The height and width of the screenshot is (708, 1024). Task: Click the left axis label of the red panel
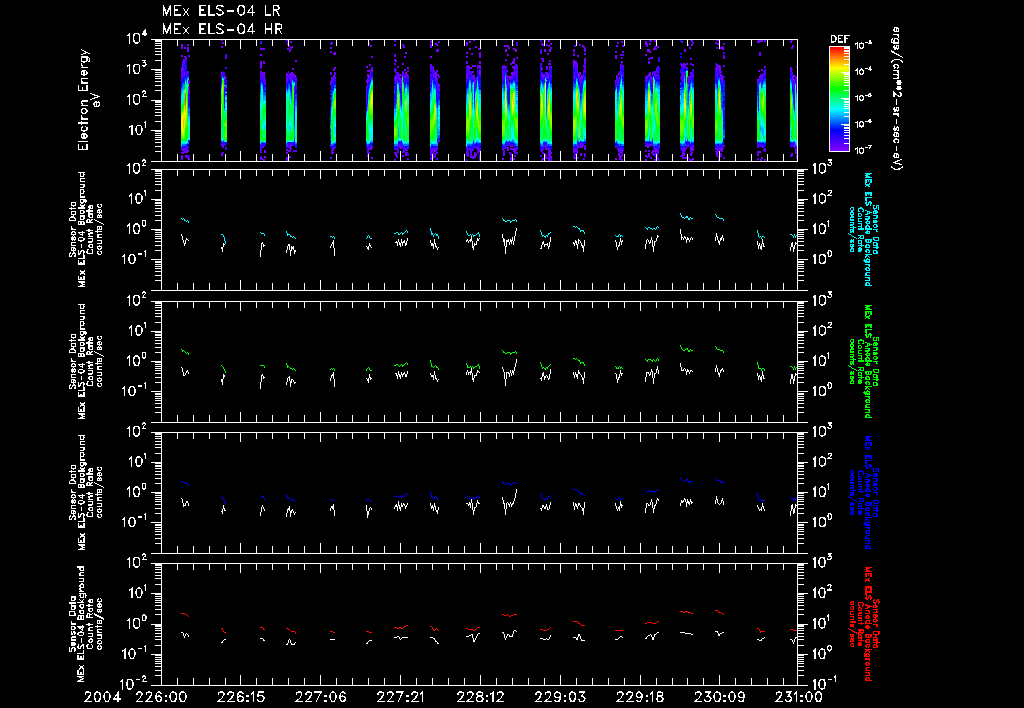[x=86, y=624]
